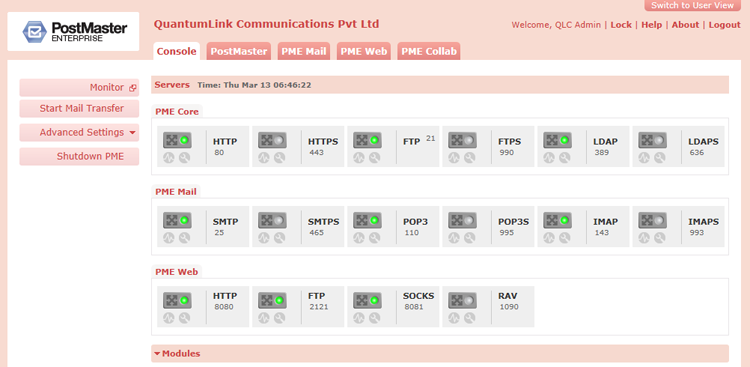Open the PME Web tab
This screenshot has width=750, height=367.
(x=364, y=51)
